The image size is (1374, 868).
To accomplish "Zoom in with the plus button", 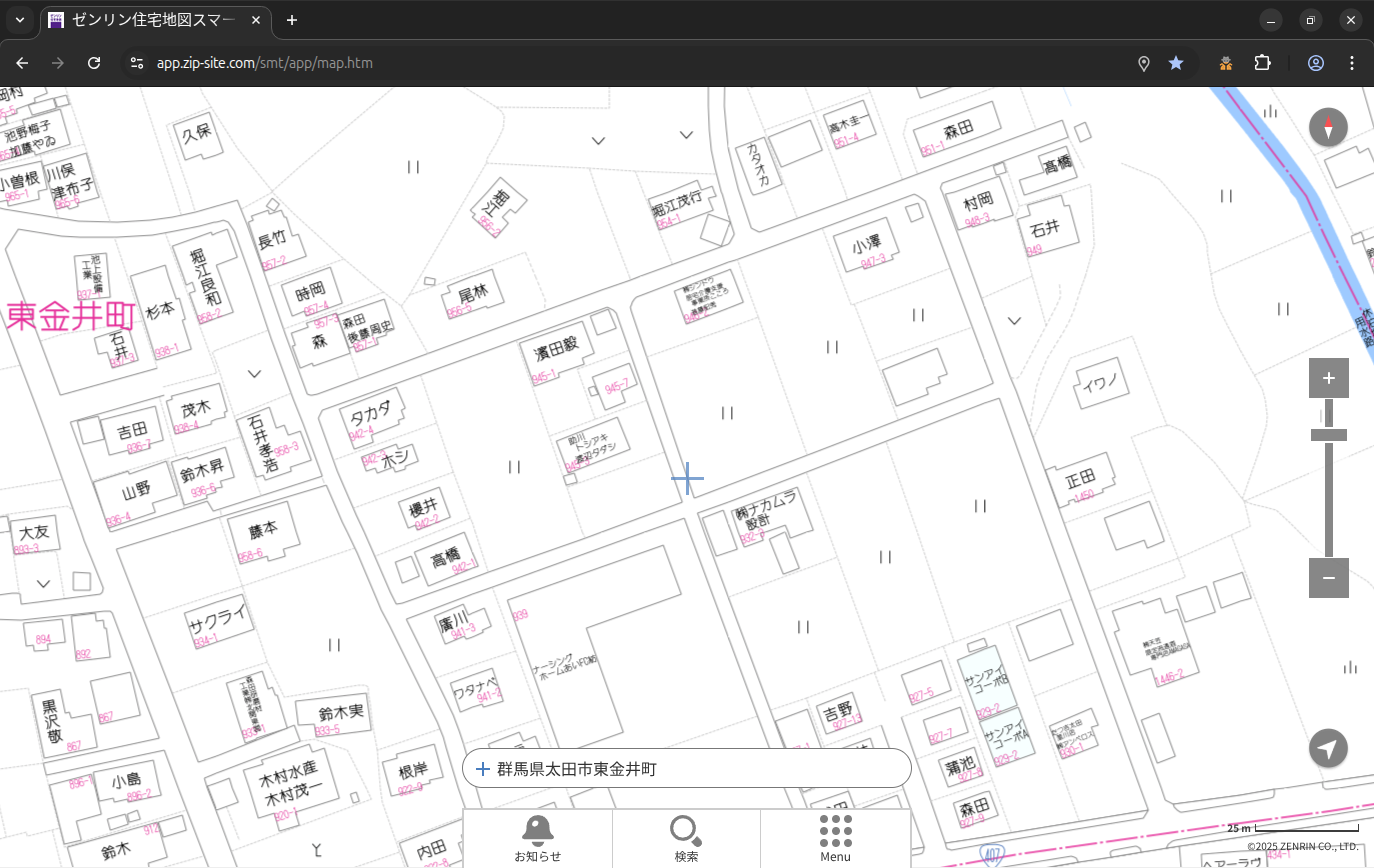I will [1328, 378].
